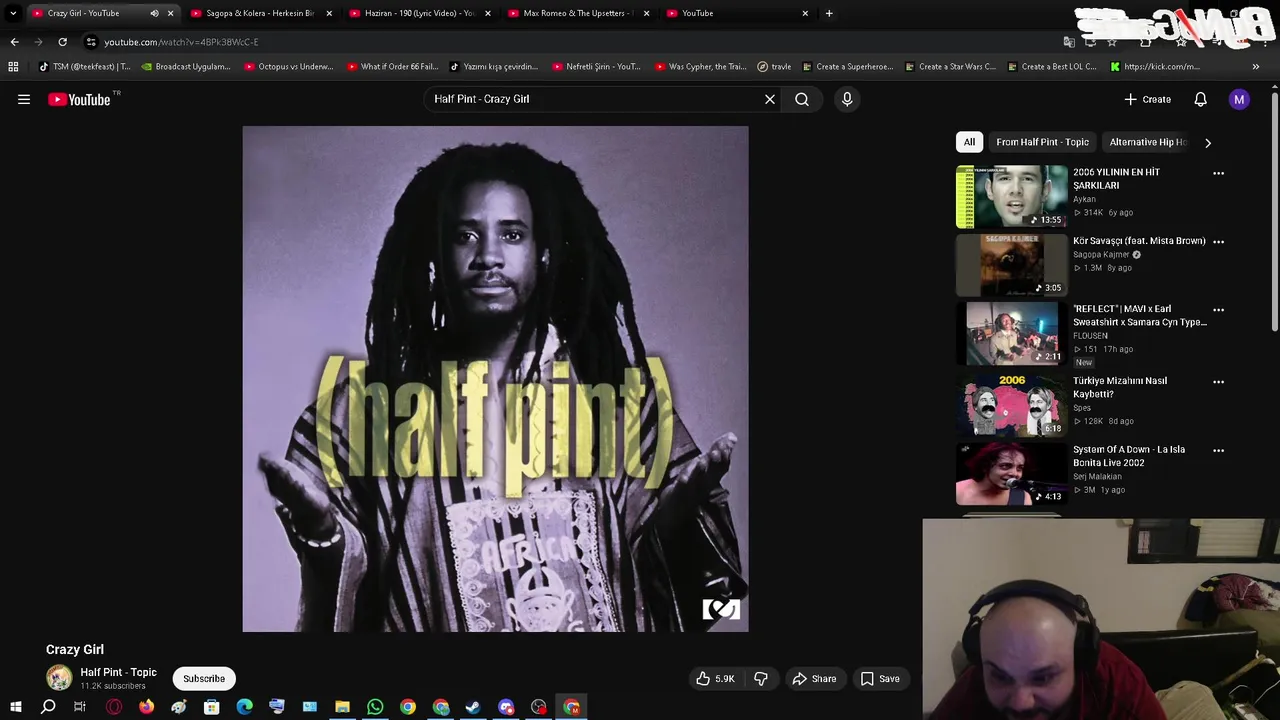Screen dimensions: 1280x720
Task: Open options for Türkiye Mizahını Nasıl Kaybetti
Action: (x=1218, y=381)
